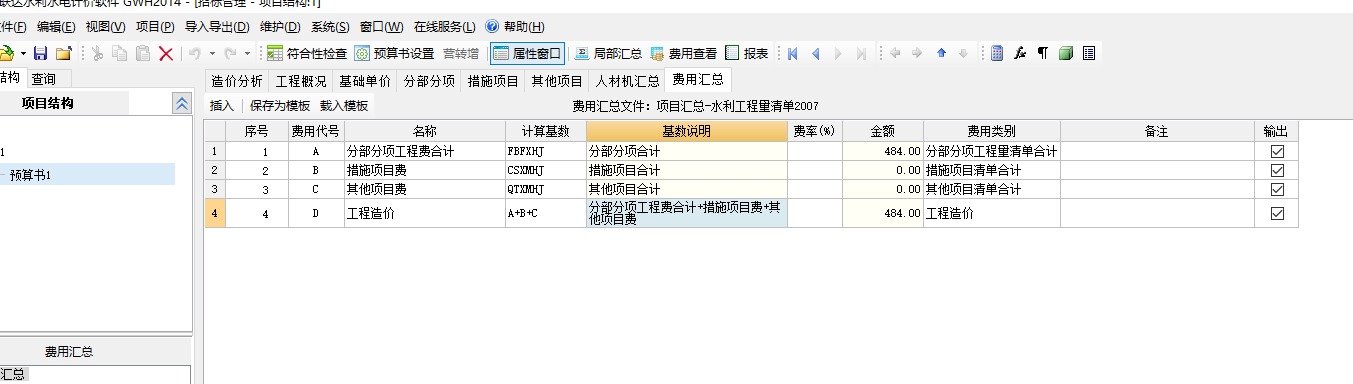
Task: Open the 在线服务(L) menu
Action: 444,26
